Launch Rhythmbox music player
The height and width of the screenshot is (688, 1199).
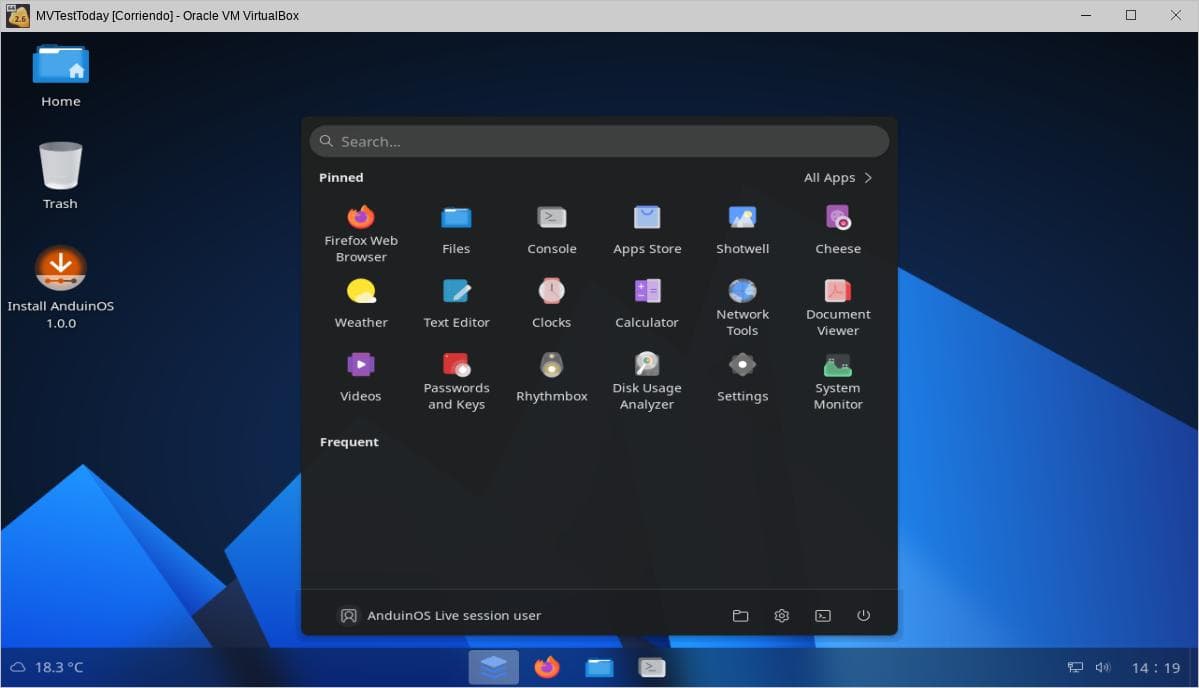tap(551, 377)
